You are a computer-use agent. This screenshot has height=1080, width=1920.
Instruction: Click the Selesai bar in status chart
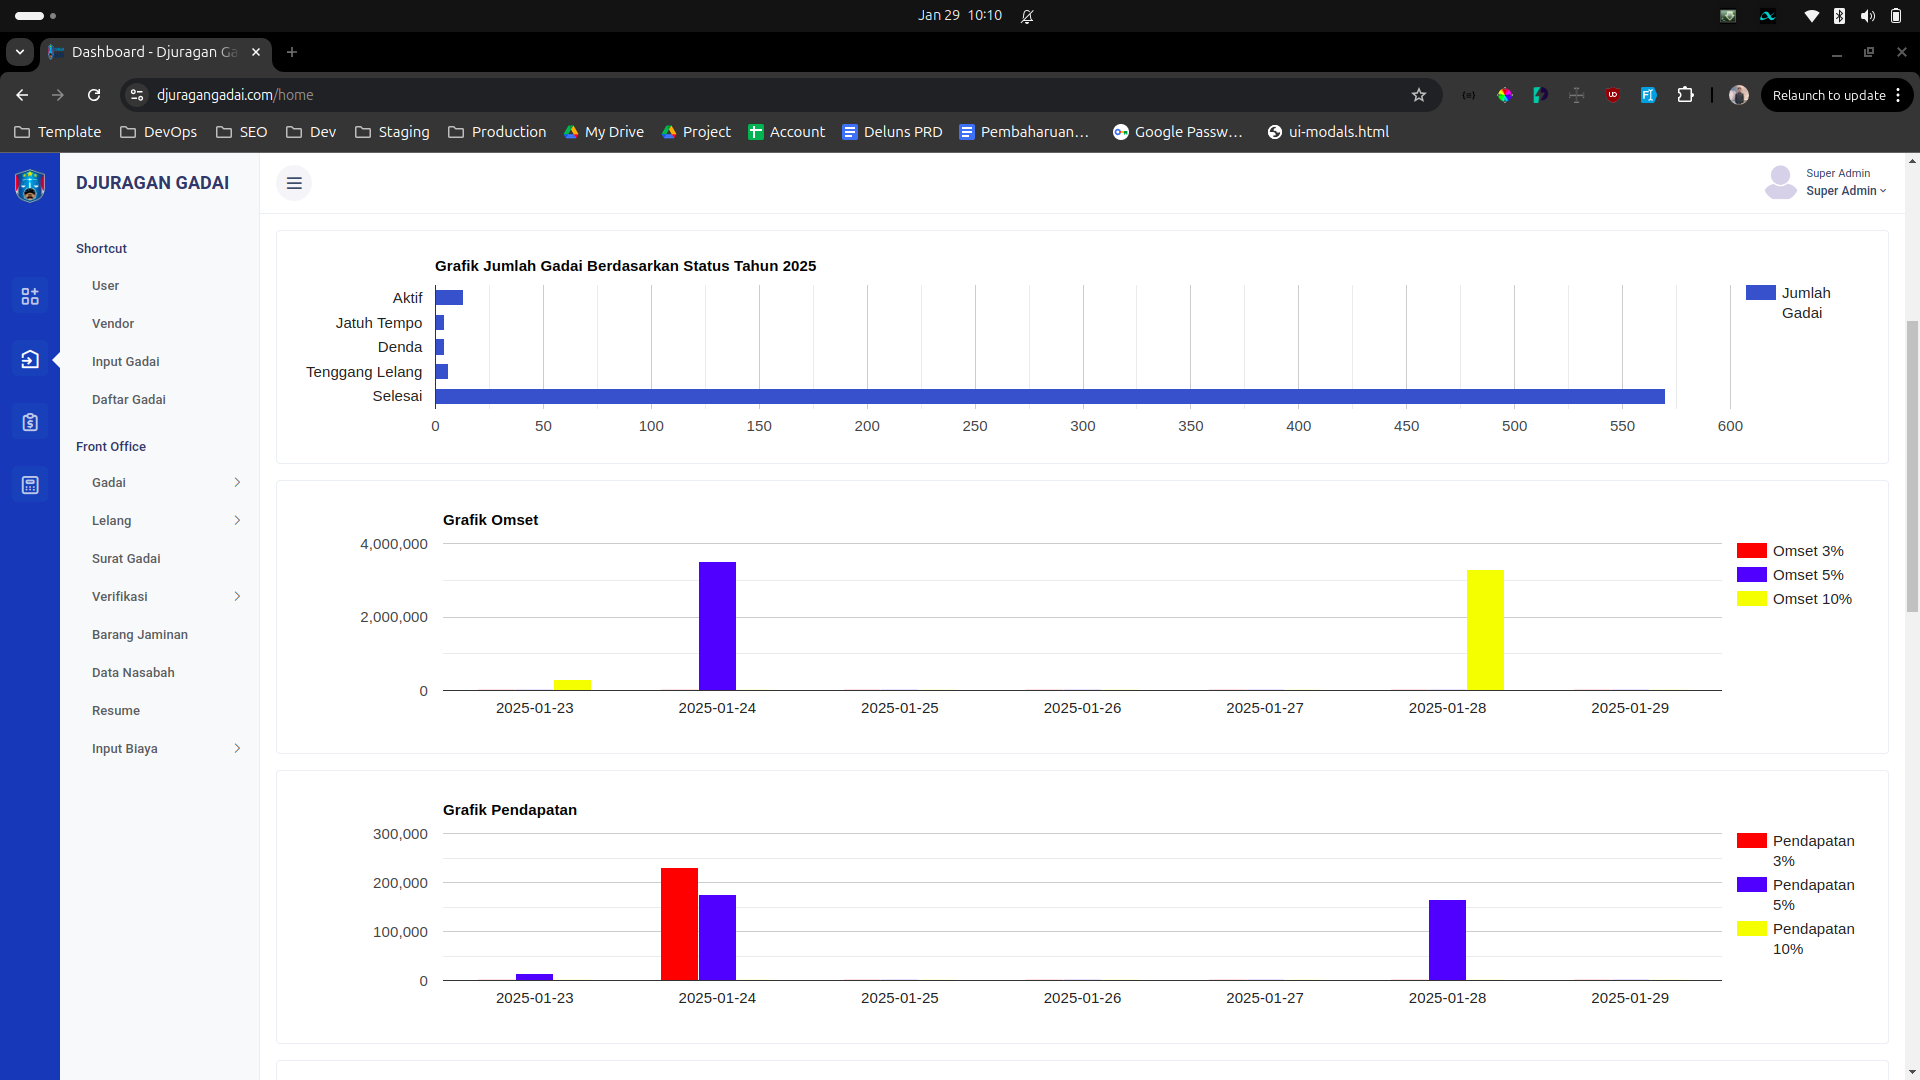tap(1050, 397)
